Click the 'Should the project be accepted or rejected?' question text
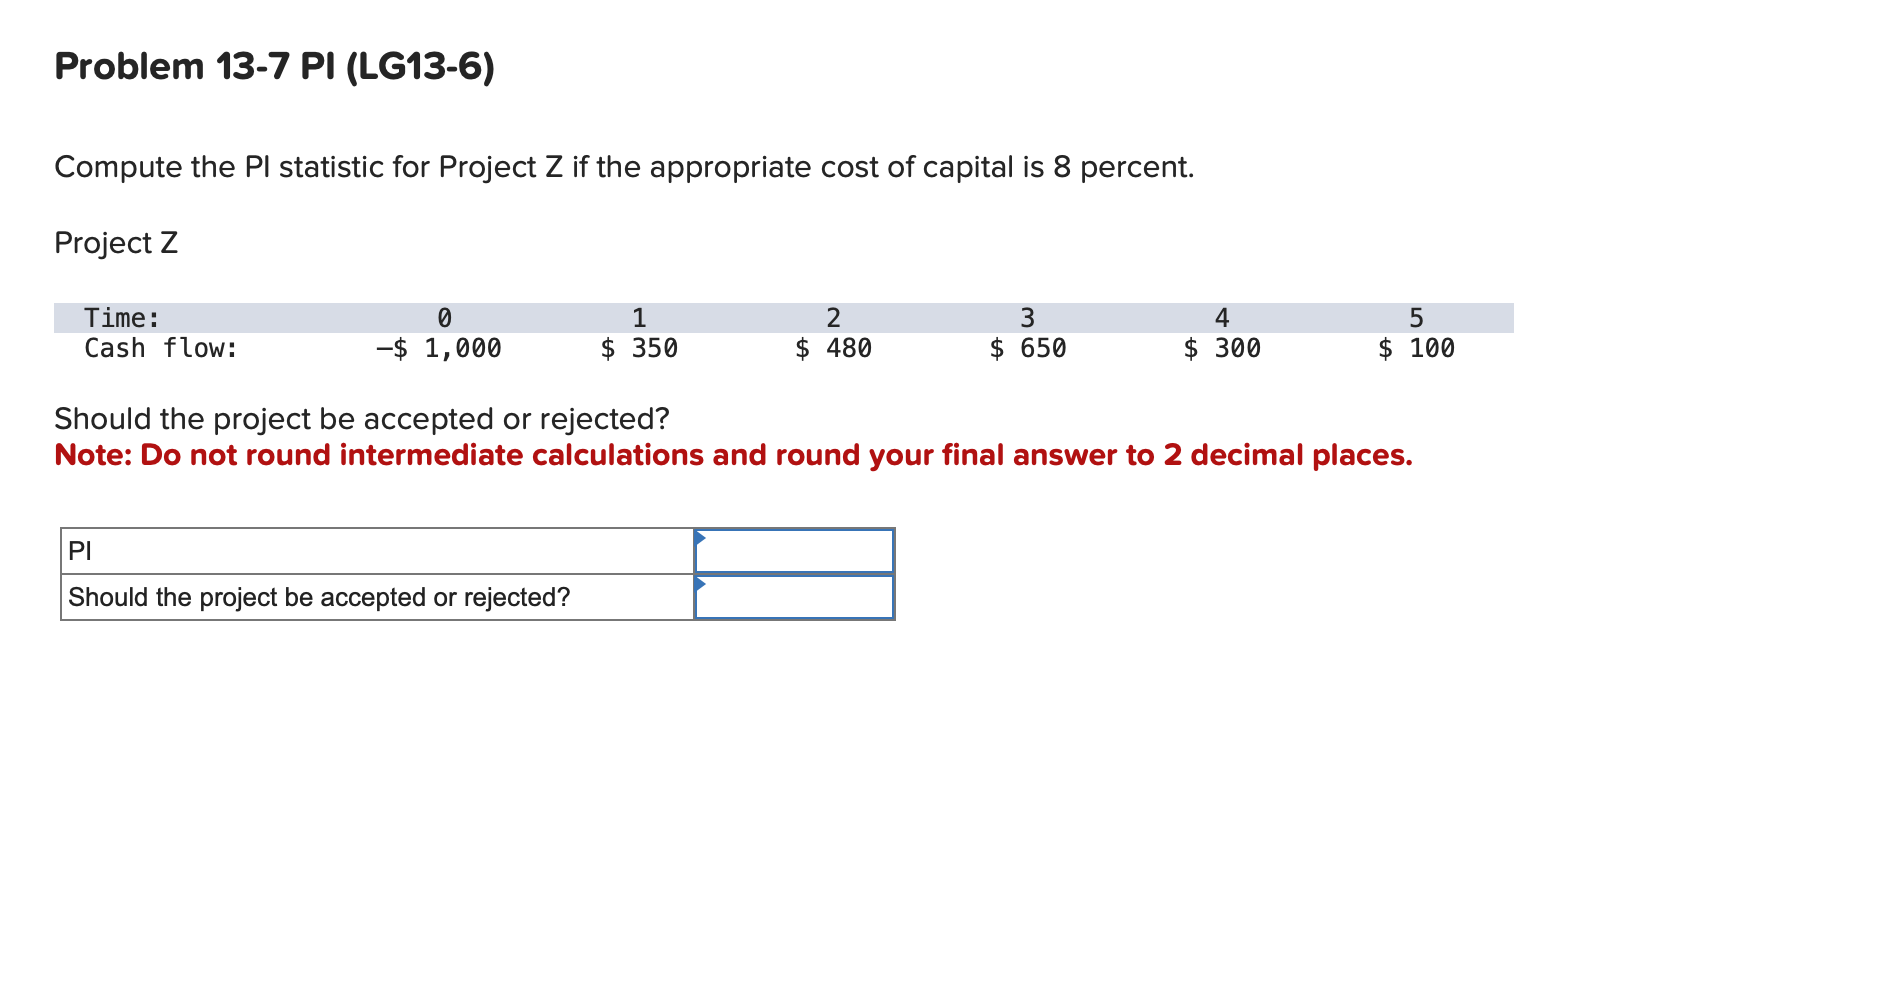Viewport: 1889px width, 981px height. pos(362,419)
